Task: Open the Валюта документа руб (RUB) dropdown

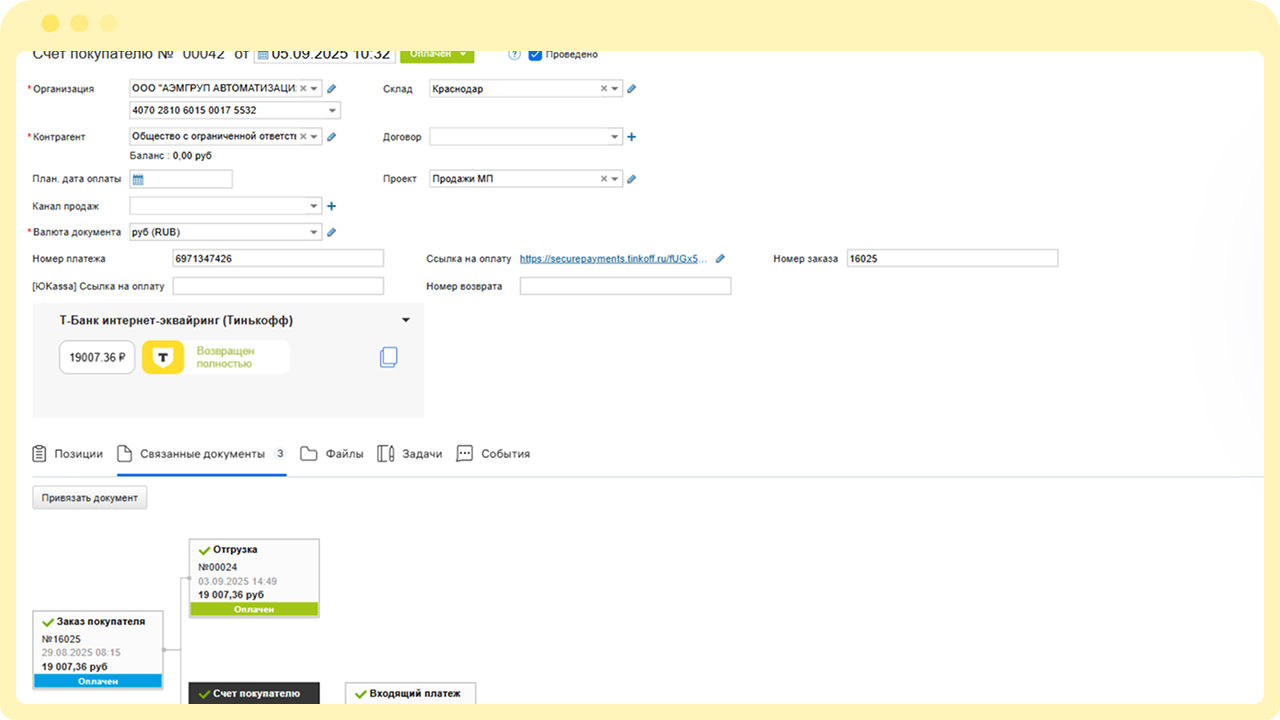Action: [x=315, y=232]
